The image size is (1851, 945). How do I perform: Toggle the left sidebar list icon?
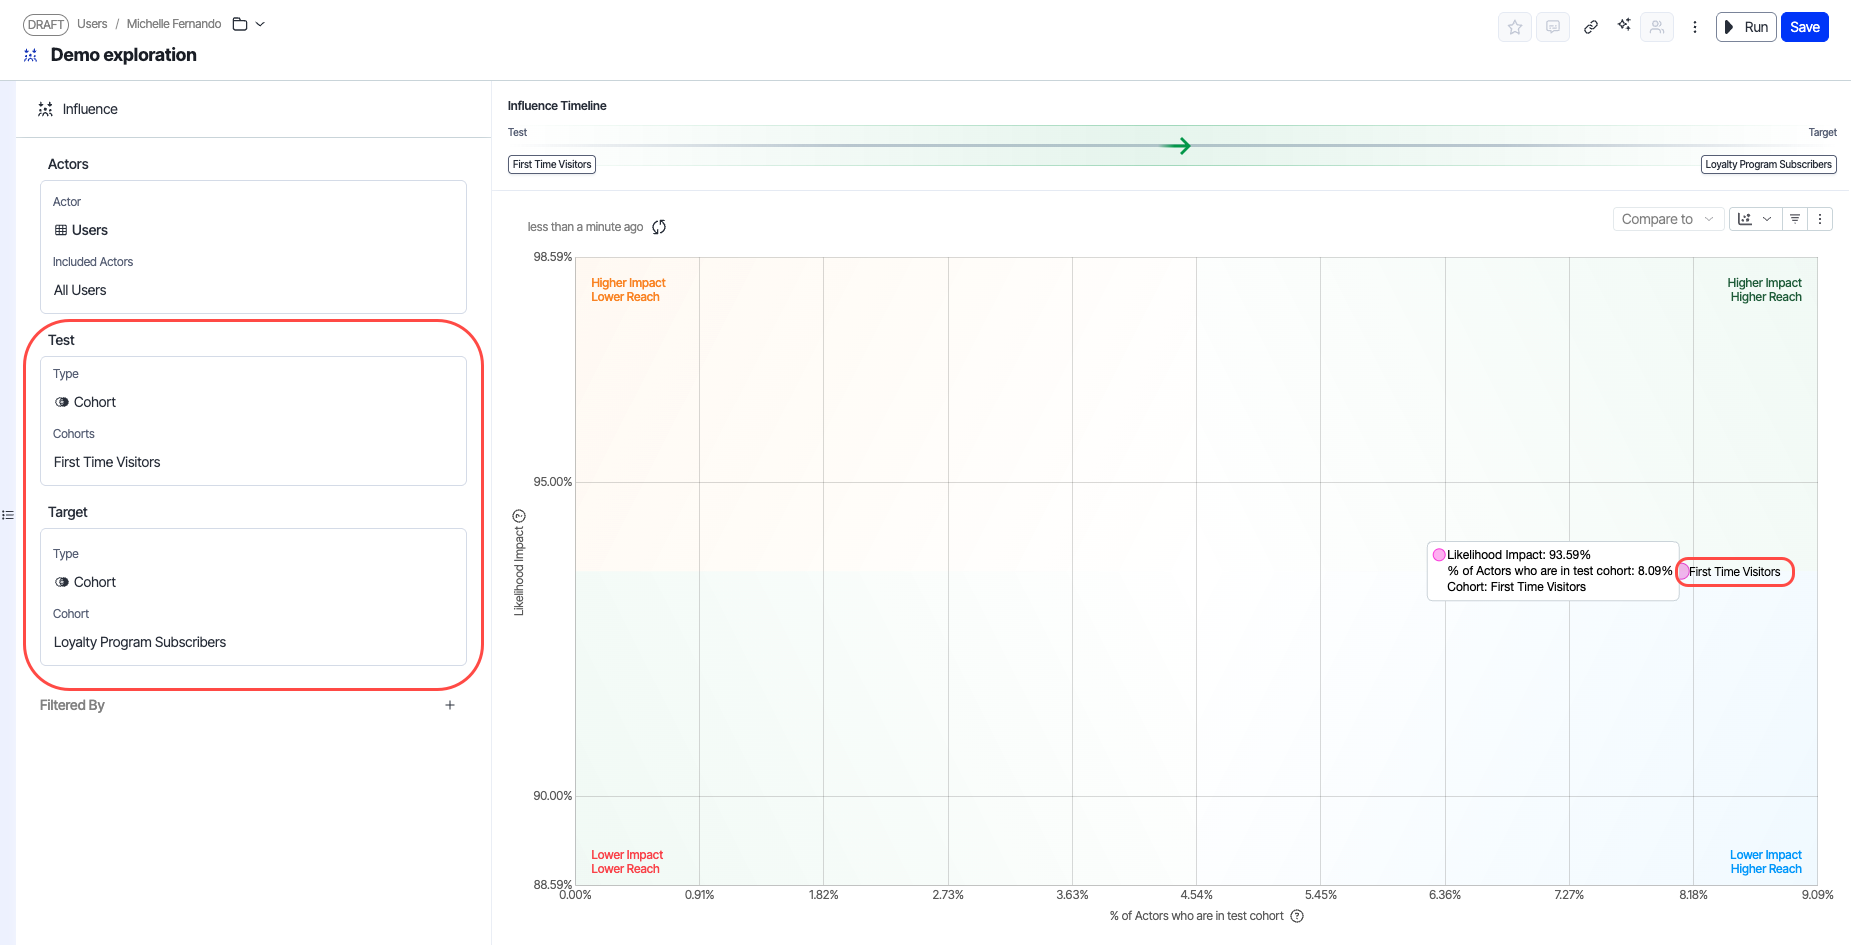pos(8,515)
